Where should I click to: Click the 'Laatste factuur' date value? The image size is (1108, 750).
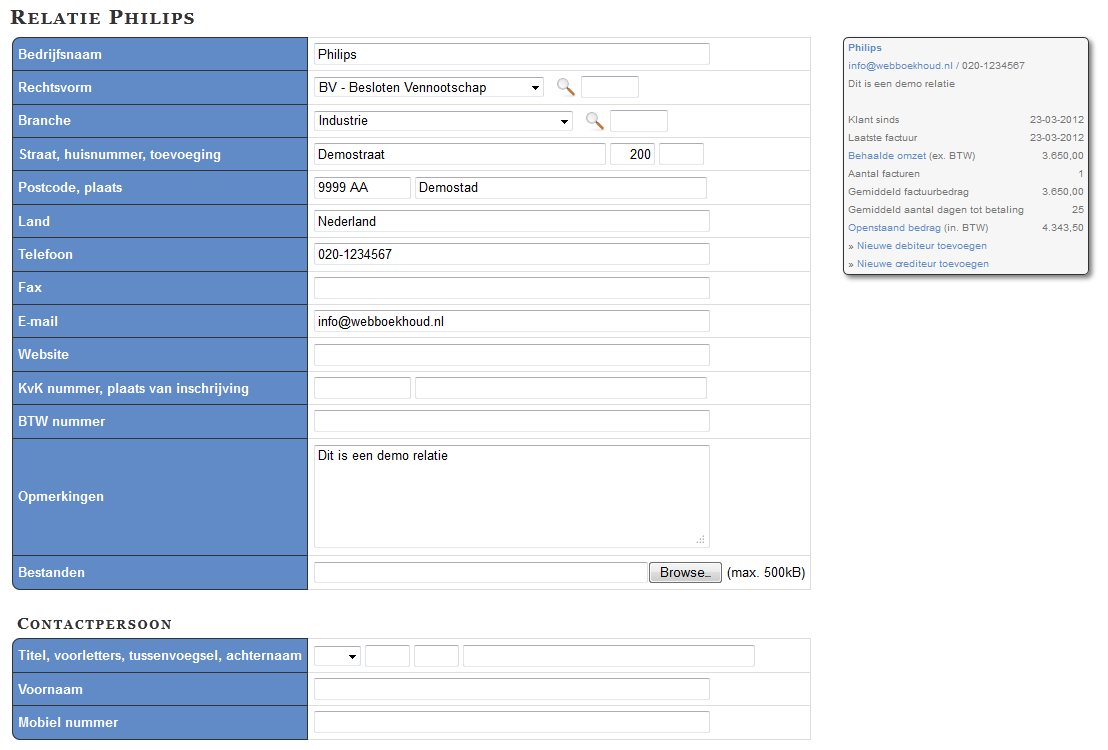click(x=1056, y=138)
